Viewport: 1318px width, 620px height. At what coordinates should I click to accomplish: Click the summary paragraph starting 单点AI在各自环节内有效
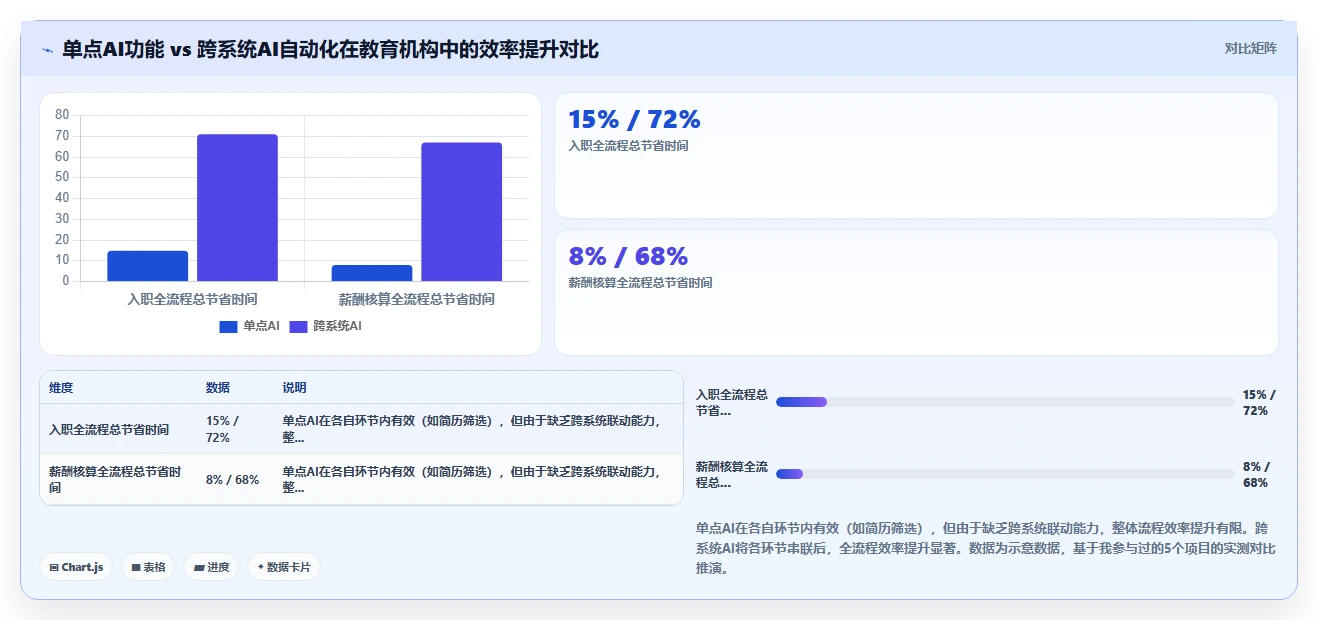click(986, 548)
